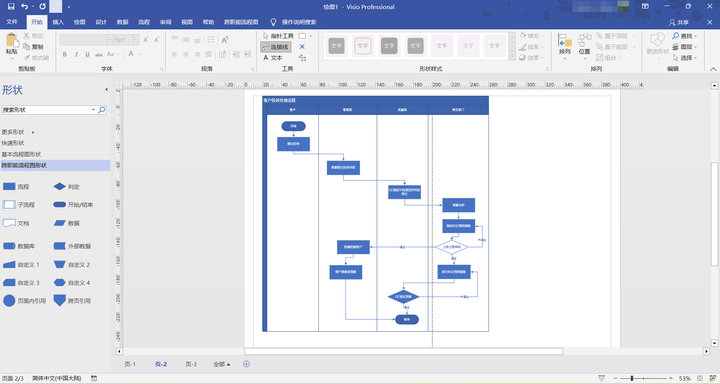The width and height of the screenshot is (720, 384).
Task: Click the zoom slider in status bar
Action: [643, 378]
